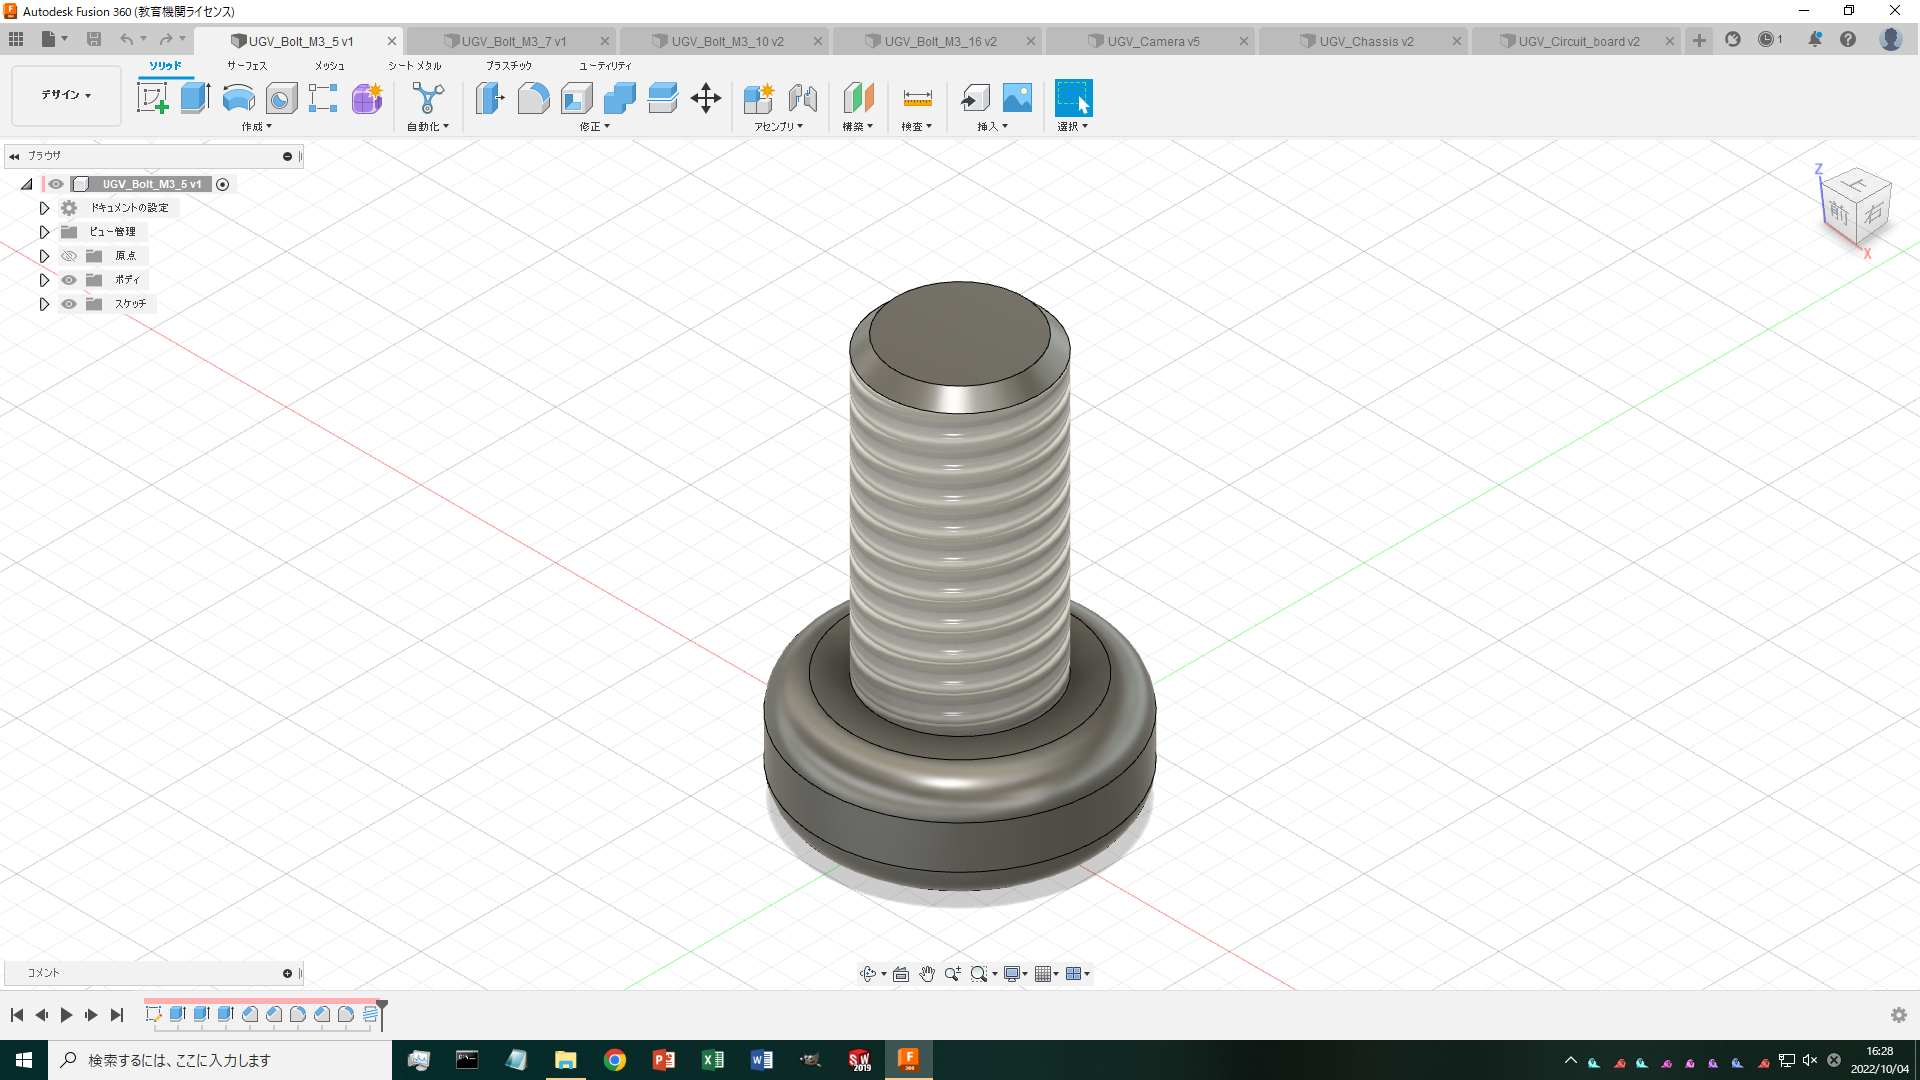Close the UGV_Bolt_M3_7 v1 tab

click(x=605, y=41)
